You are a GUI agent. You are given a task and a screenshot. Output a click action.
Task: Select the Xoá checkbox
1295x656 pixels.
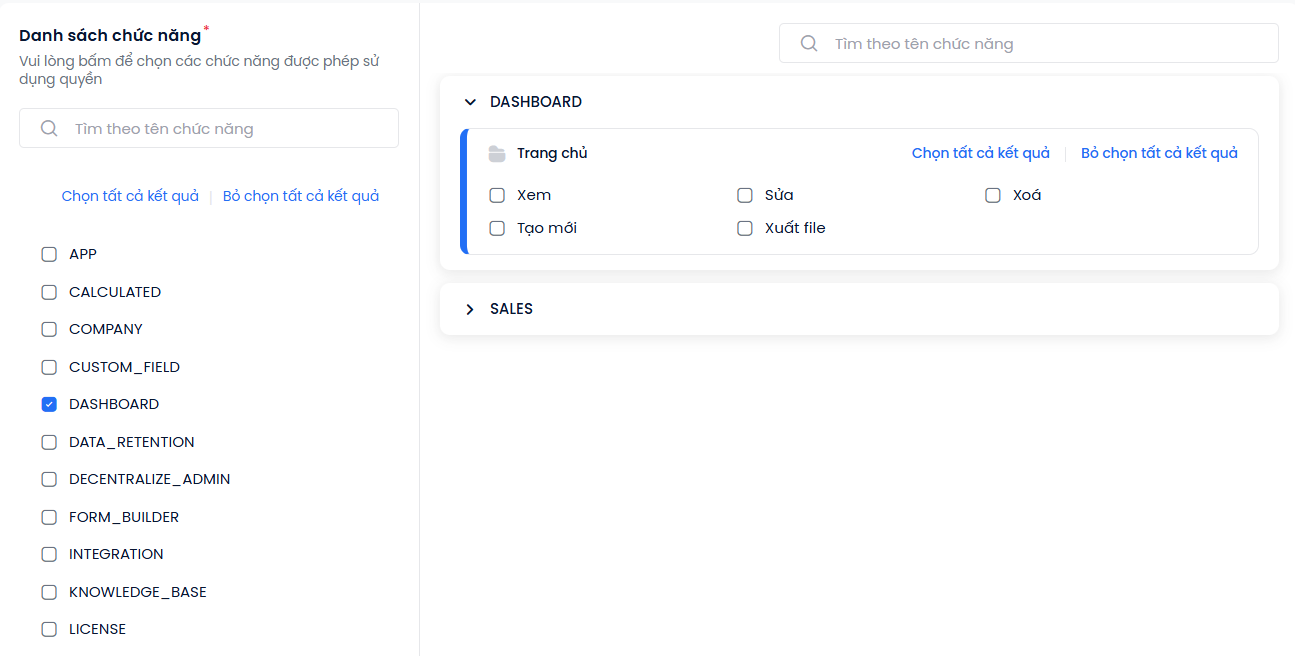click(993, 196)
